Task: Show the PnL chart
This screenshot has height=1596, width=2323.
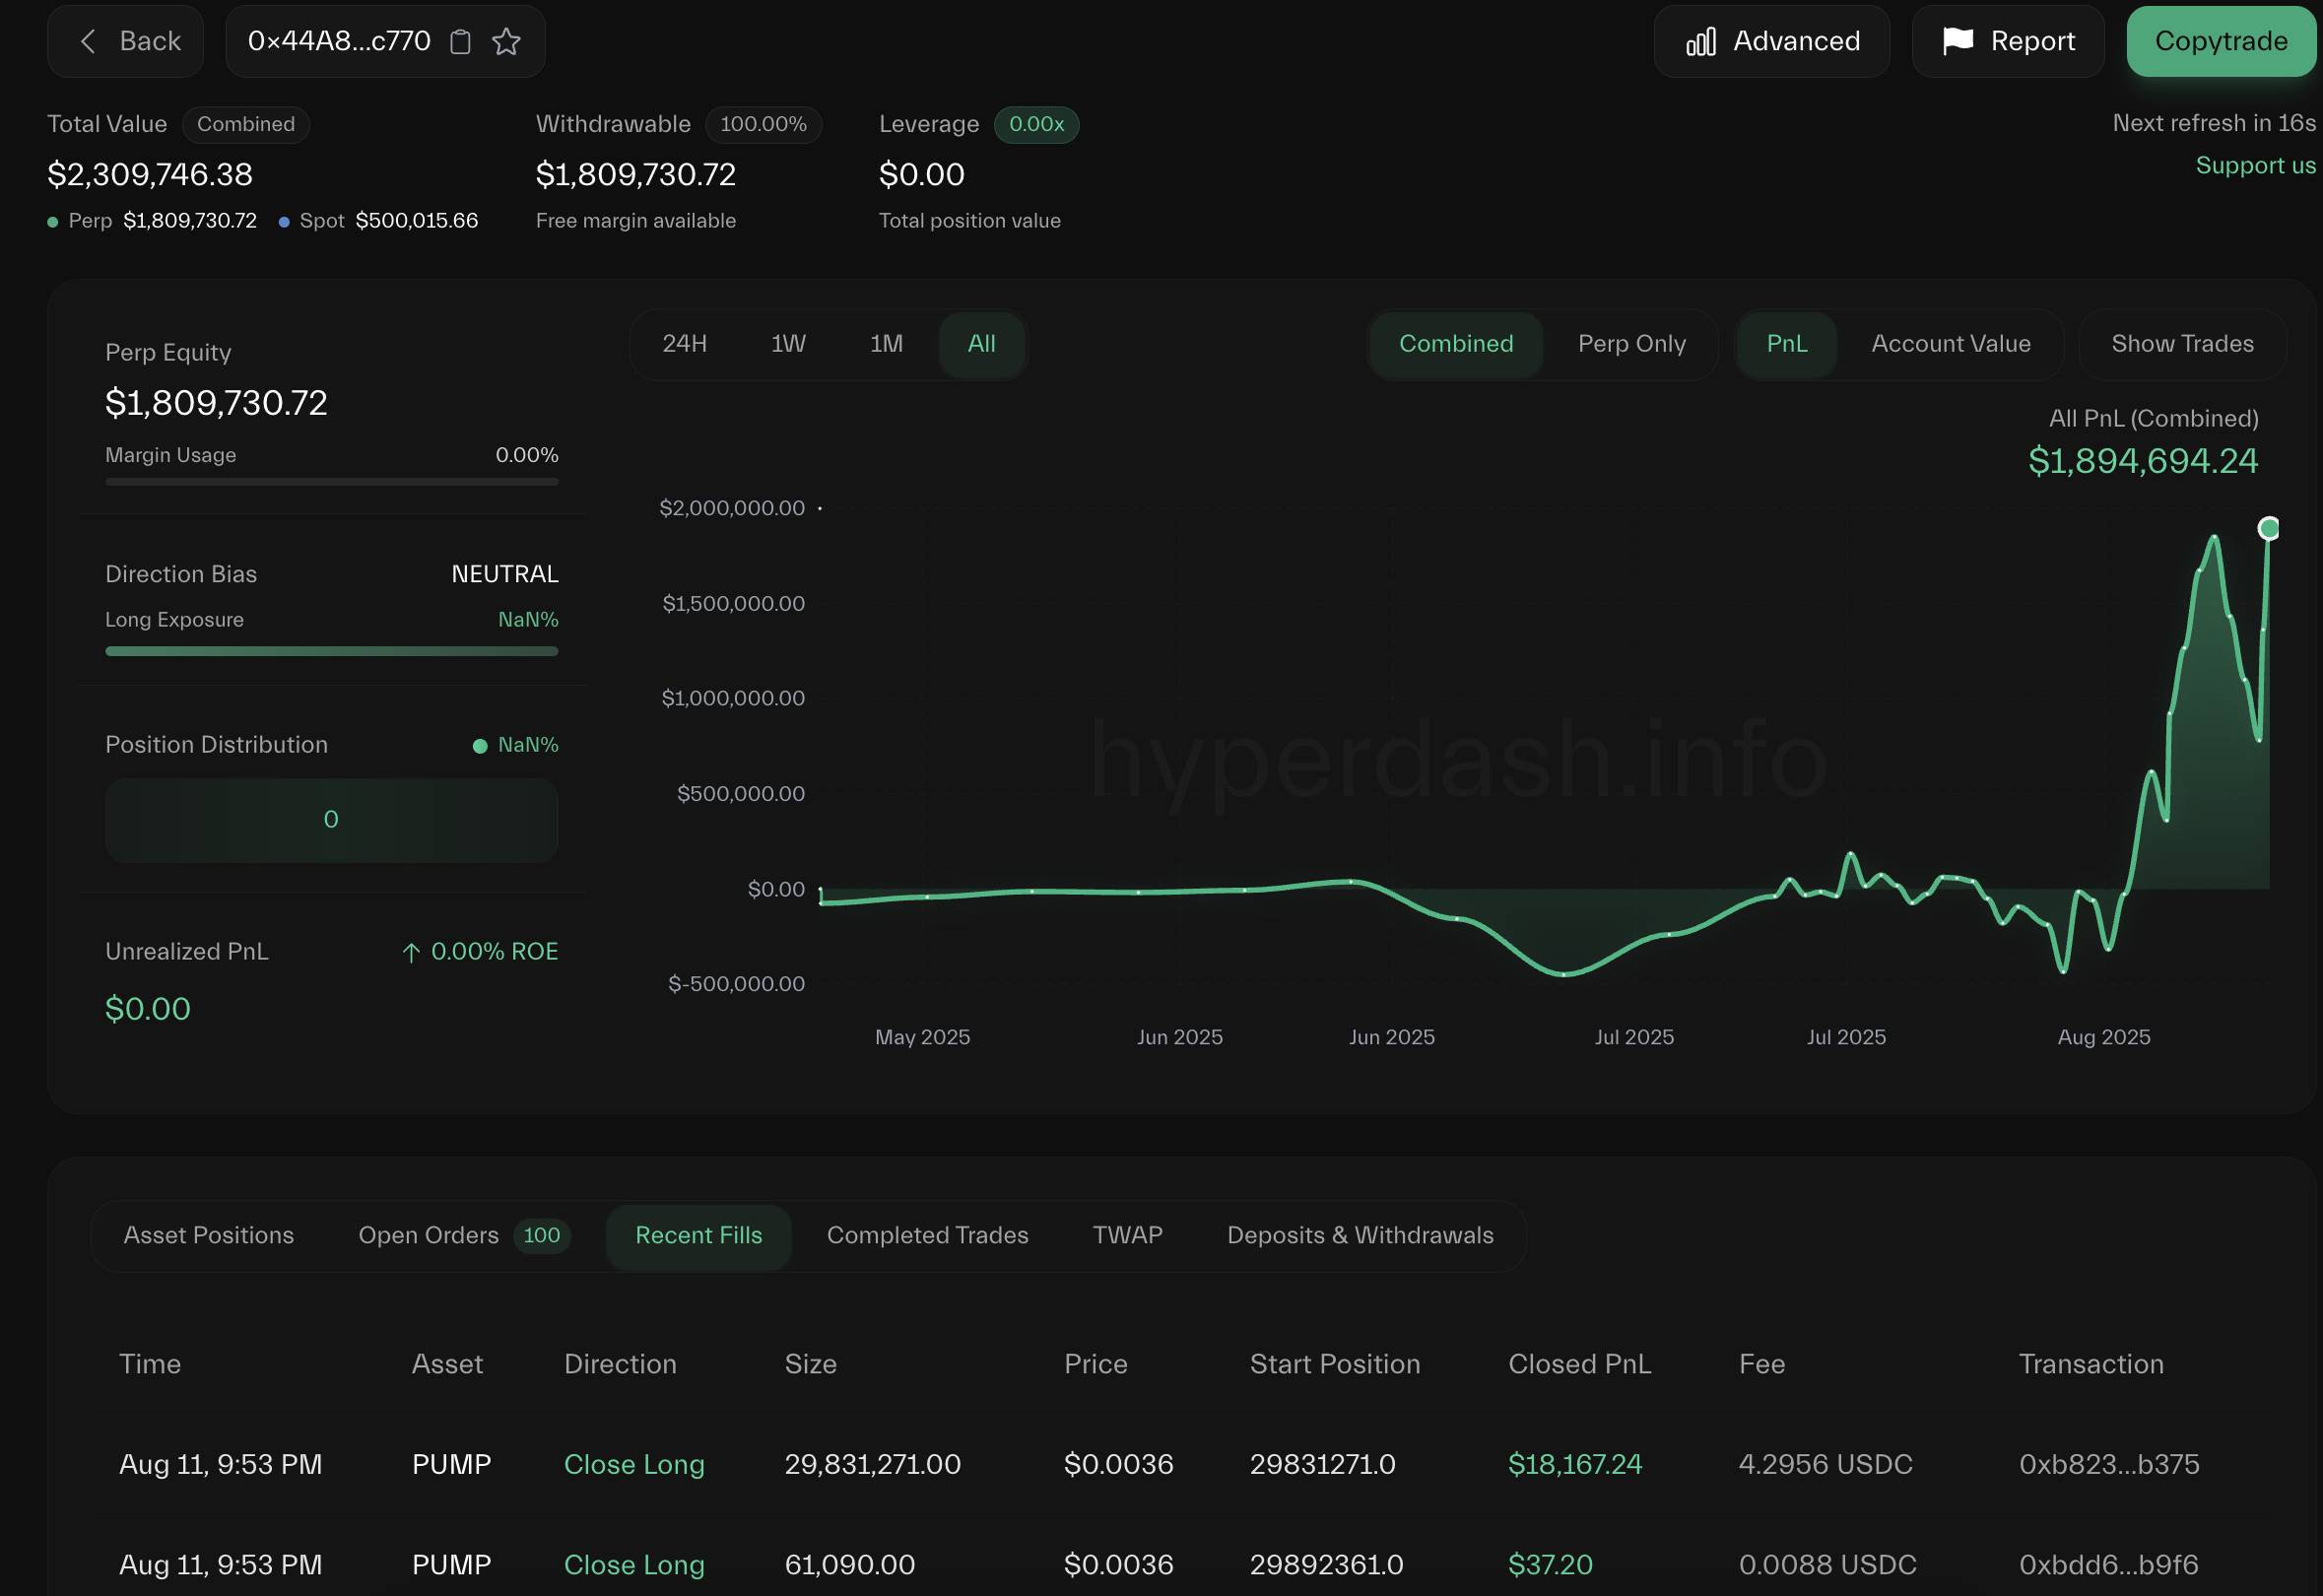Action: click(1787, 344)
